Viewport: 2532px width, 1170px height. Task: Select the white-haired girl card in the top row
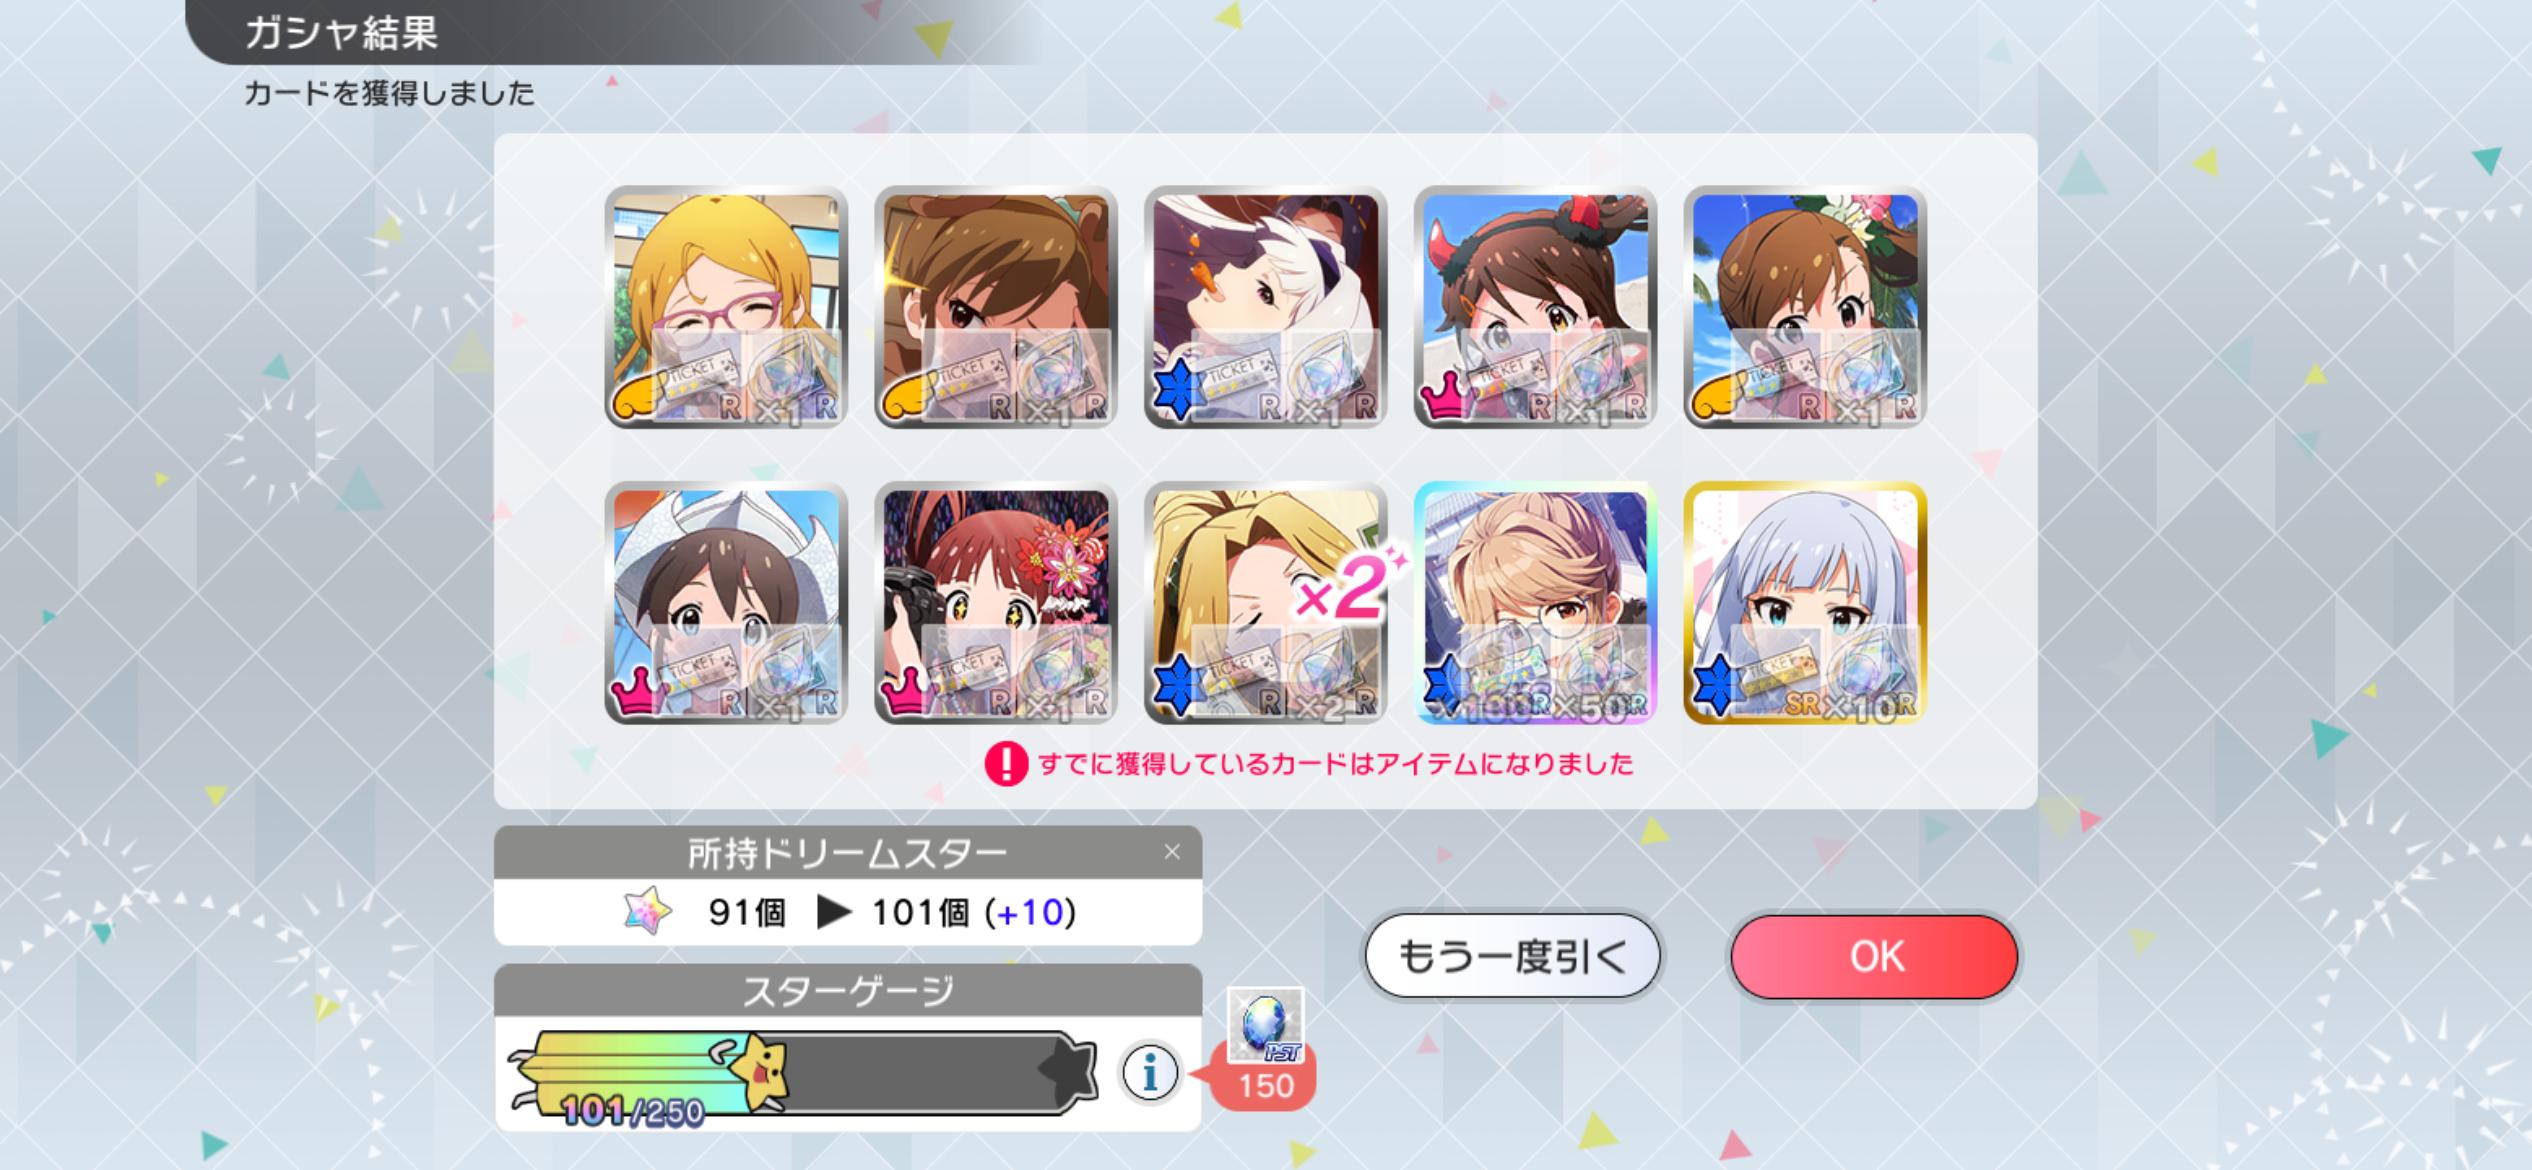click(x=1265, y=307)
